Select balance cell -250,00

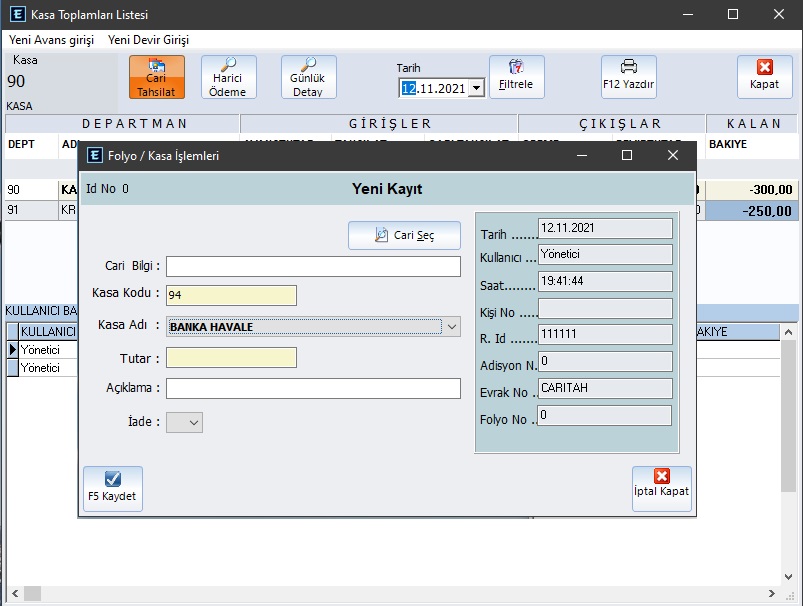(752, 211)
